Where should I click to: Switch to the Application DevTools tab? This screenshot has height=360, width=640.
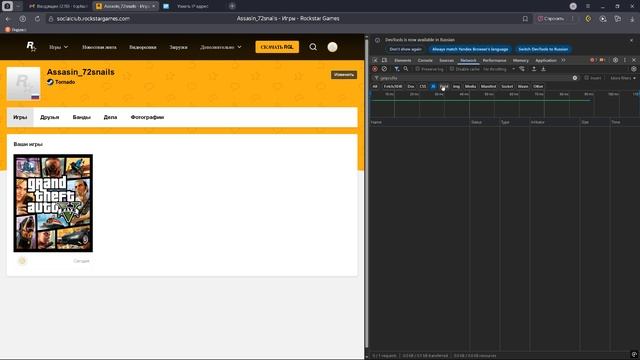point(546,60)
